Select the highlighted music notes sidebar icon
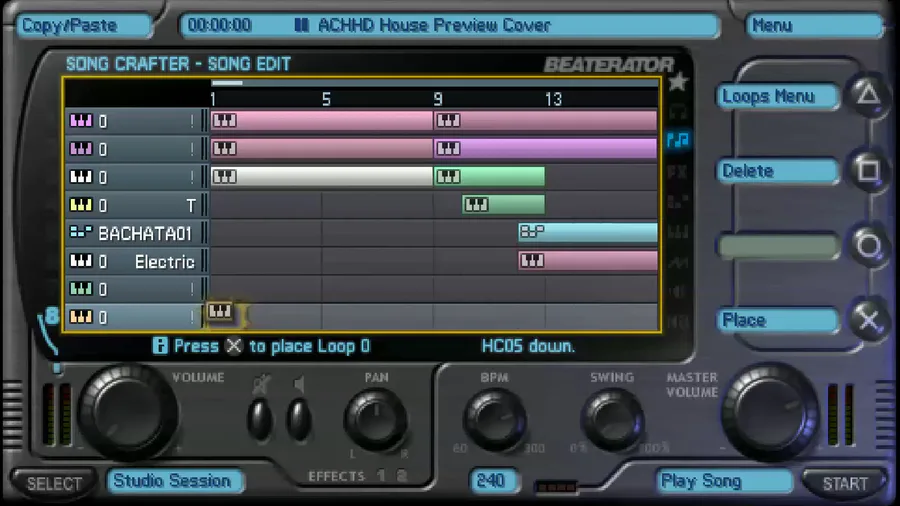This screenshot has height=506, width=900. click(678, 139)
